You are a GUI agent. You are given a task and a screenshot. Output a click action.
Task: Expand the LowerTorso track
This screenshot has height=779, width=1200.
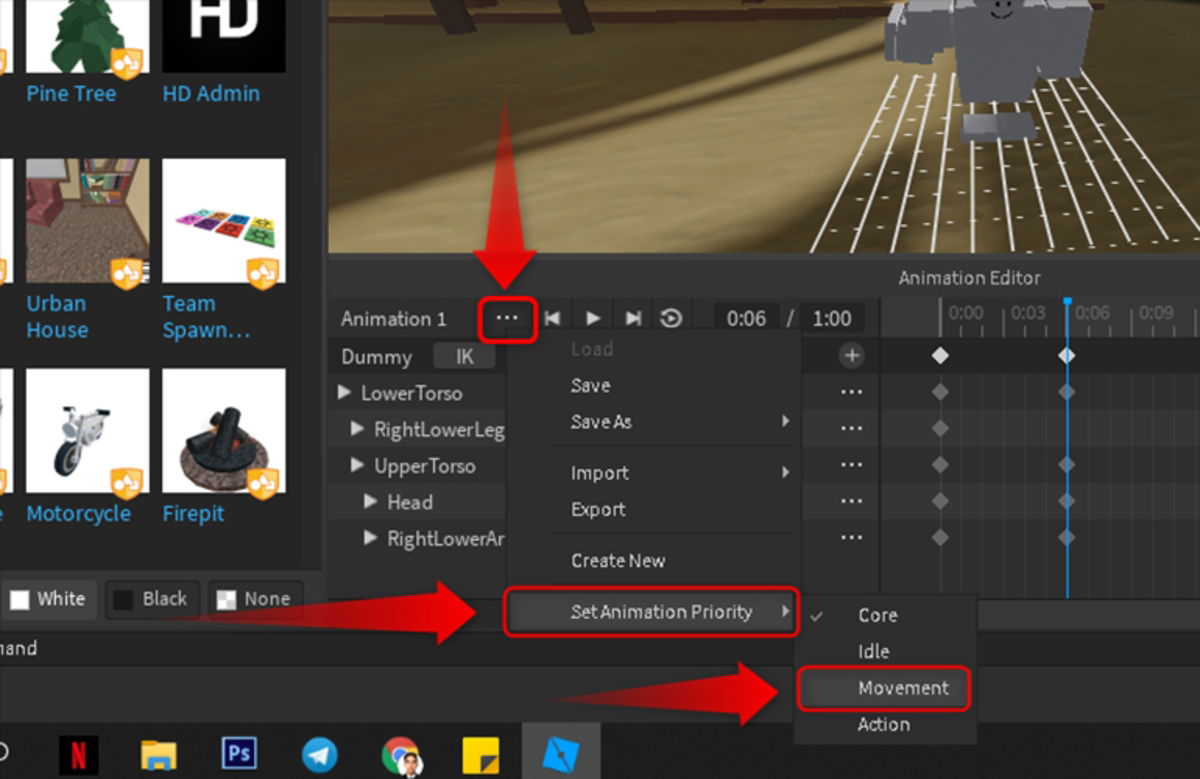(344, 393)
